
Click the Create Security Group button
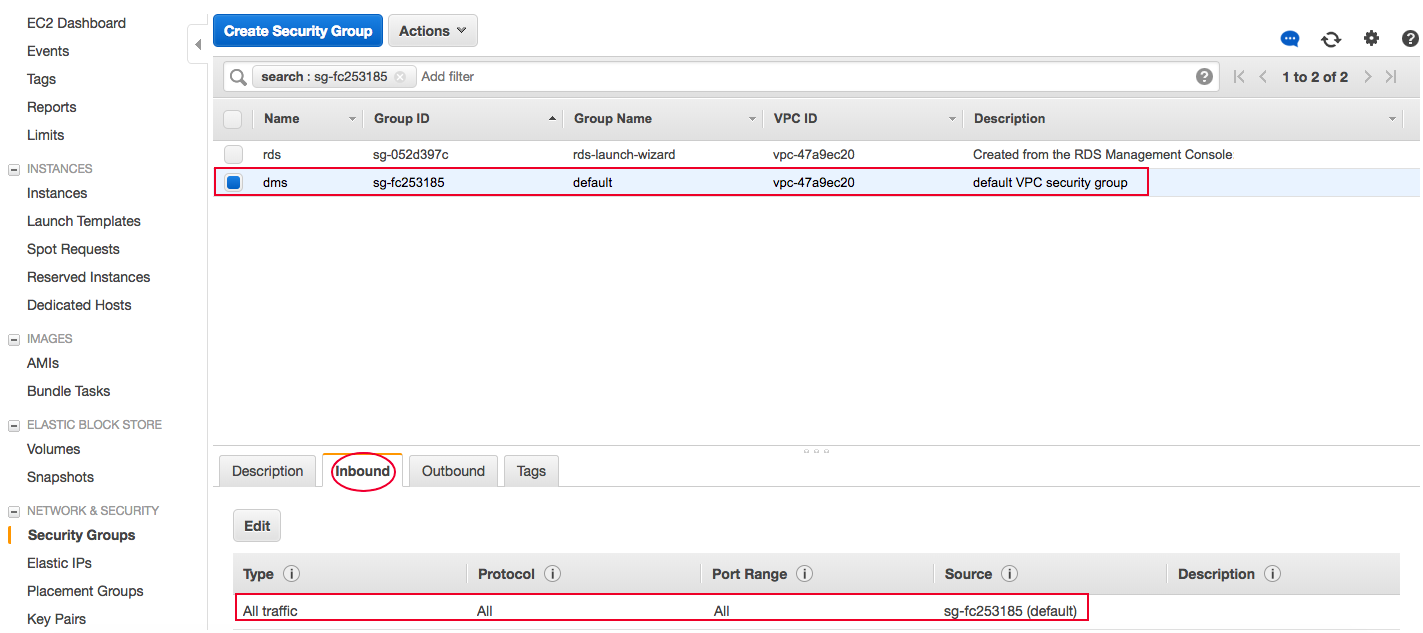(x=297, y=30)
